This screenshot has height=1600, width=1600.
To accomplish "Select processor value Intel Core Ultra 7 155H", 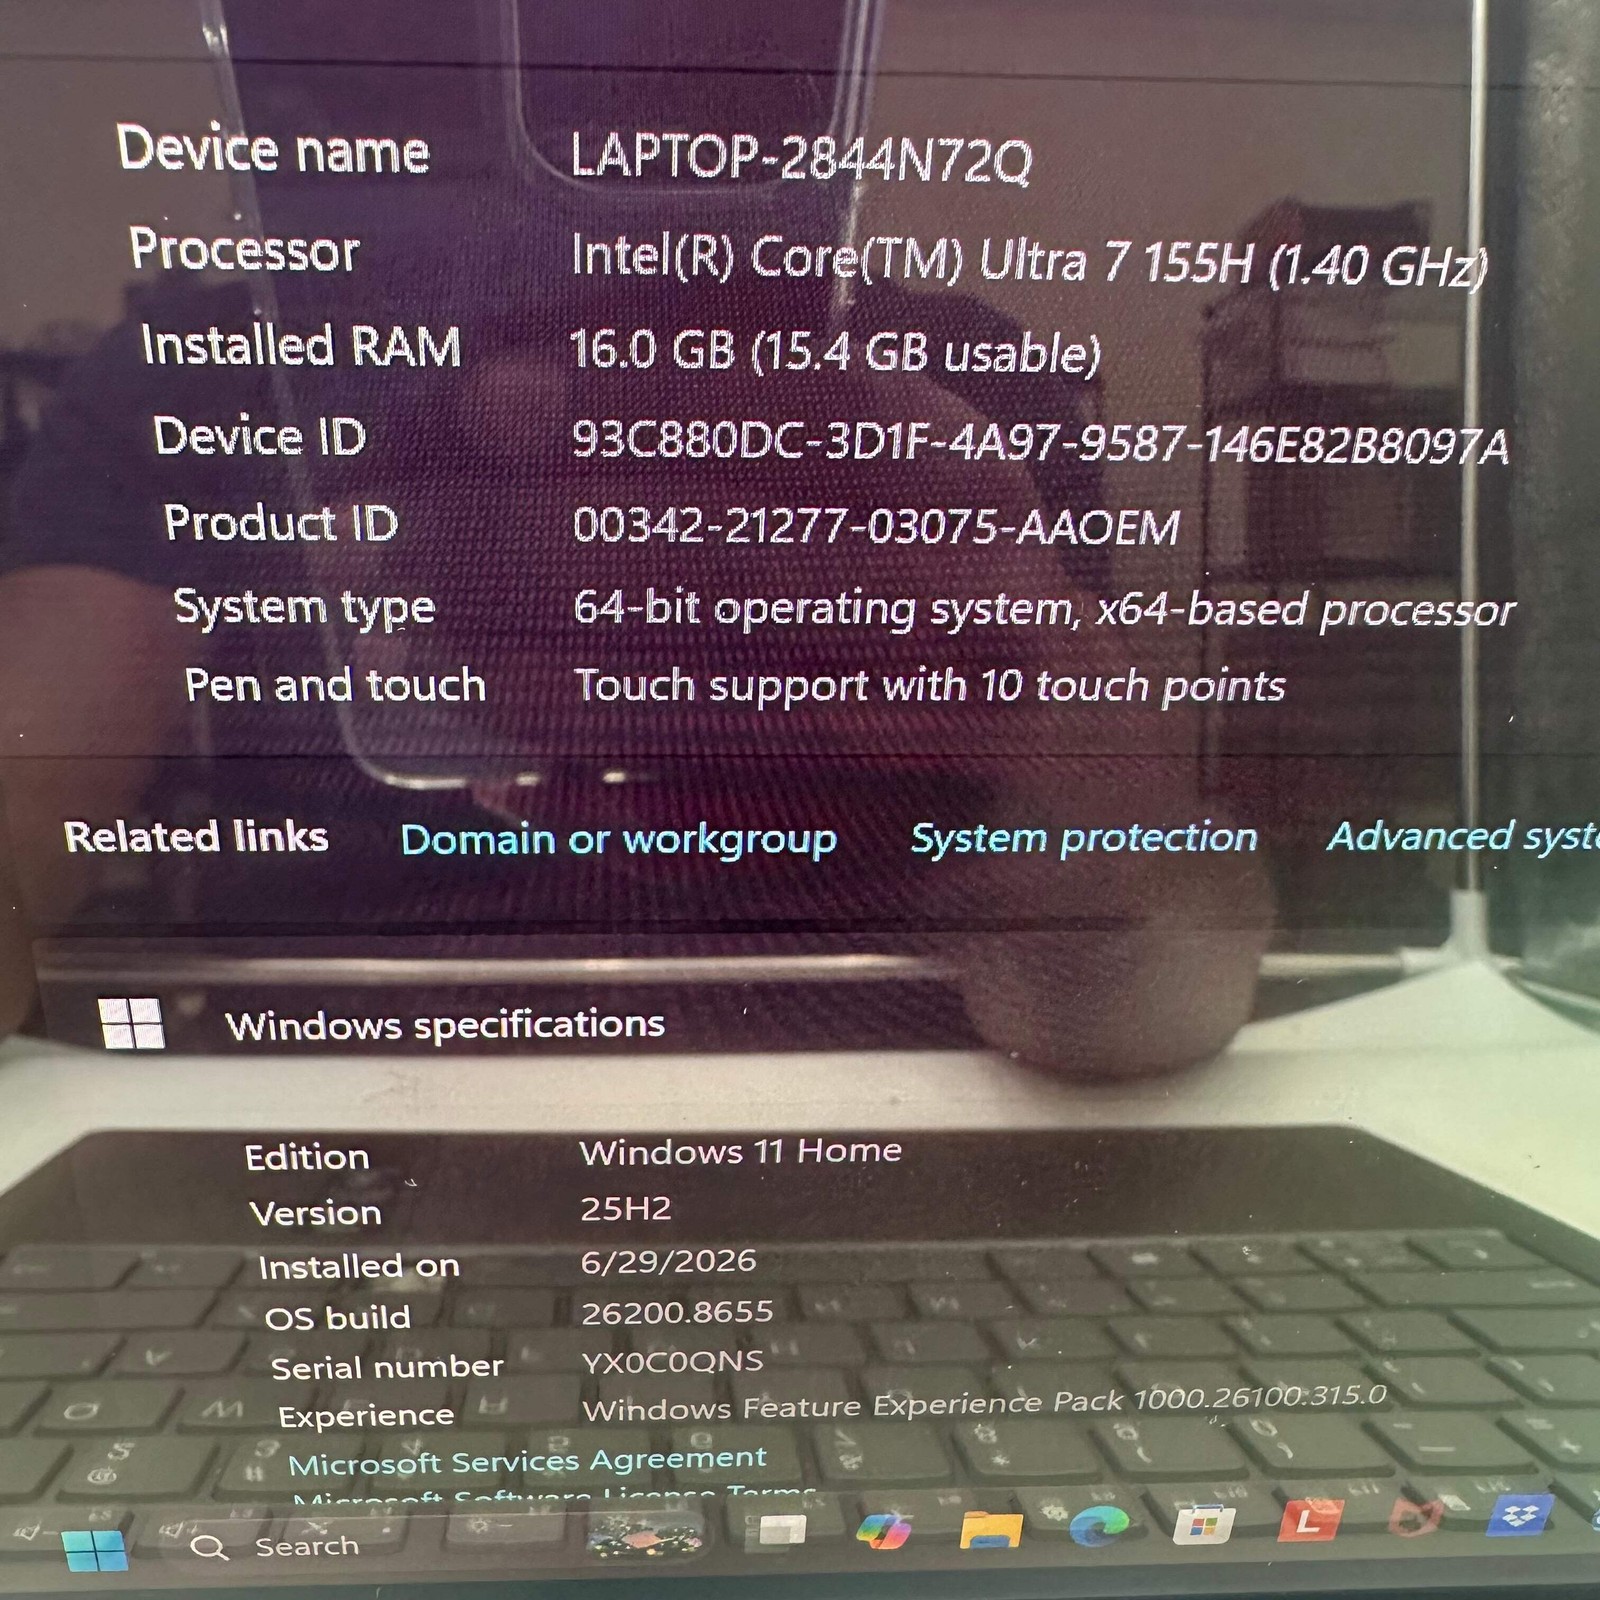I will coord(1030,261).
